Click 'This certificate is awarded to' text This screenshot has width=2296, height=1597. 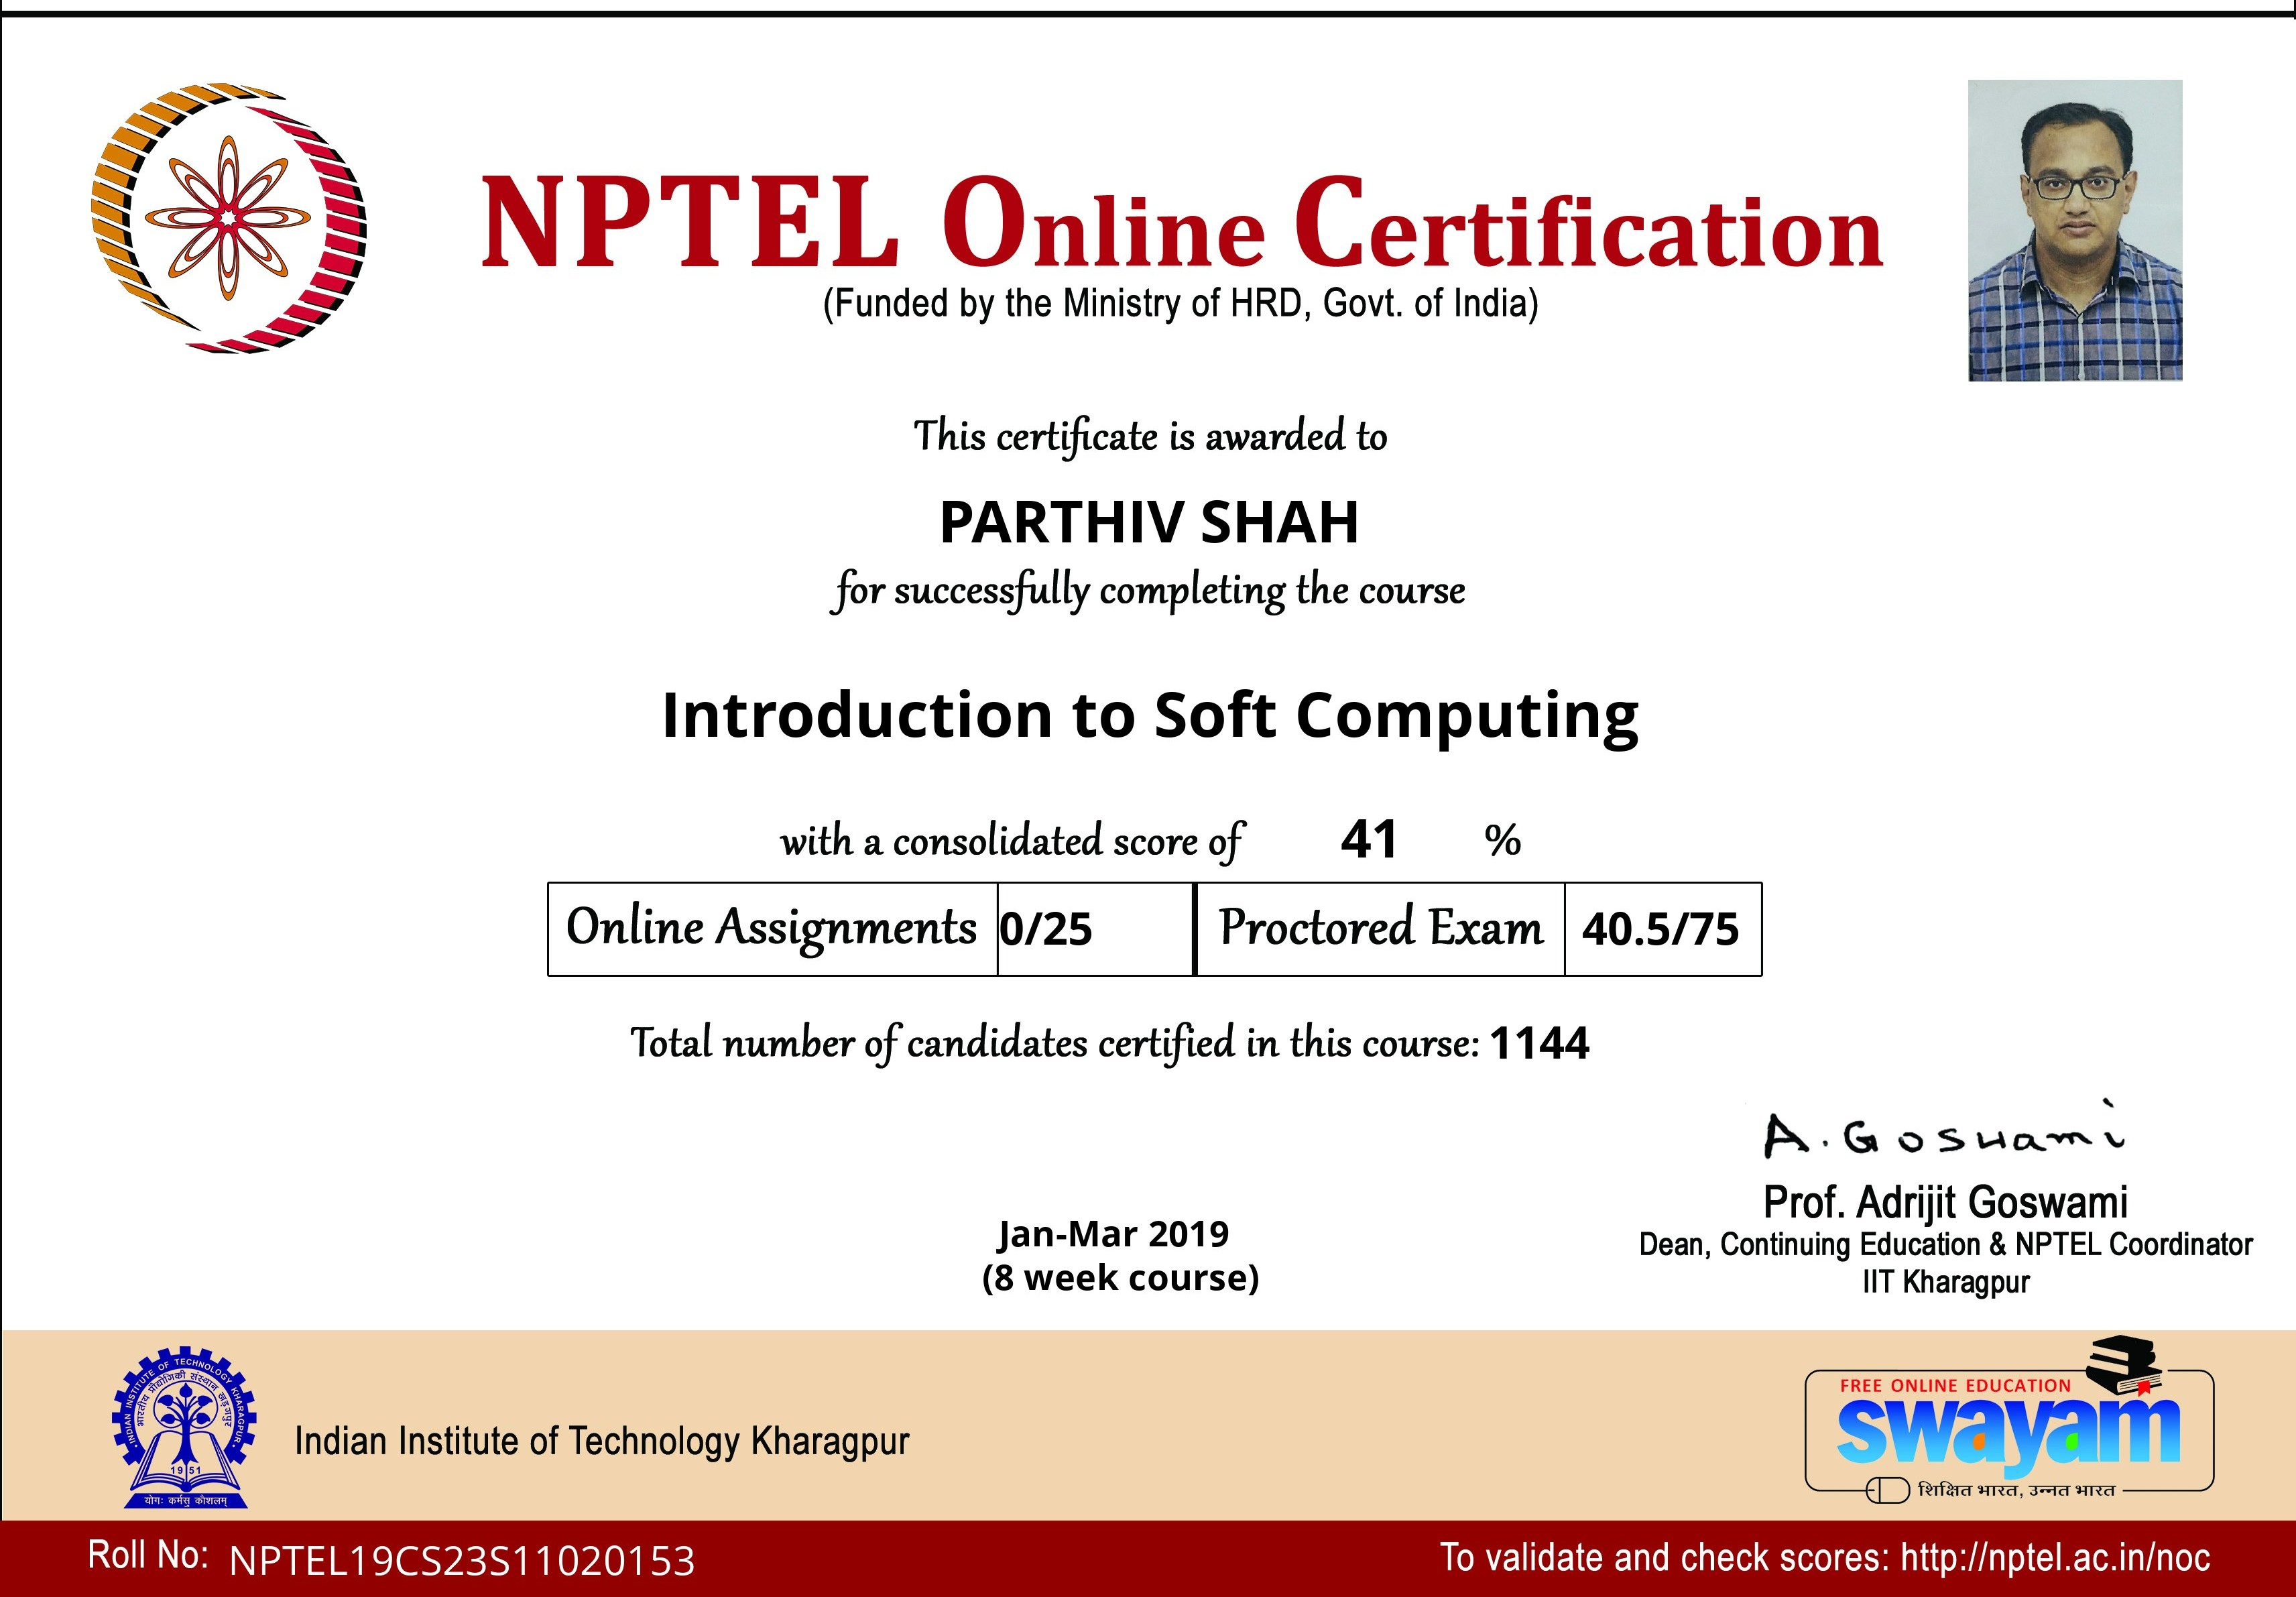coord(1150,437)
